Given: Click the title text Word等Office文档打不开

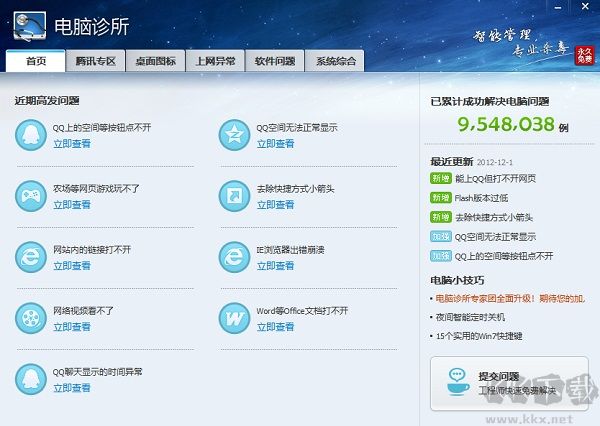Looking at the screenshot, I should 302,311.
